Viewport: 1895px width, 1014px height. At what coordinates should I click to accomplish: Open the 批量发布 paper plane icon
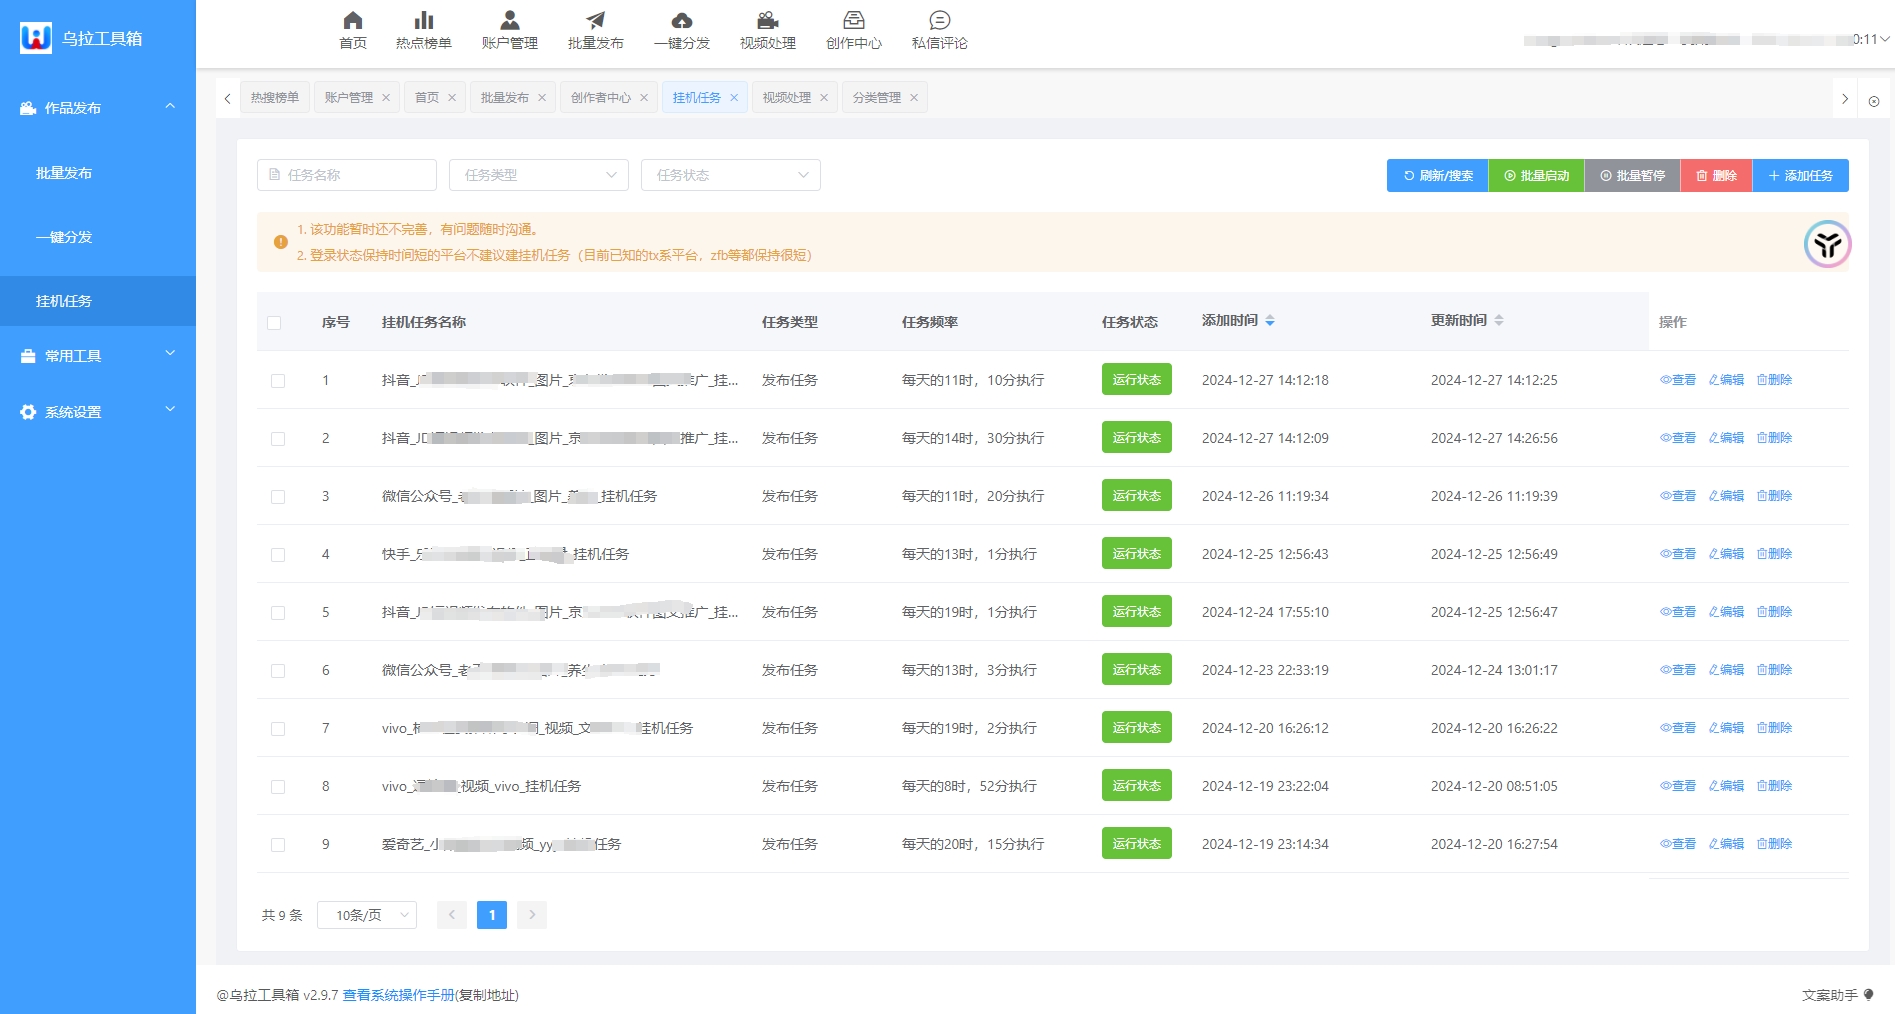(x=596, y=20)
